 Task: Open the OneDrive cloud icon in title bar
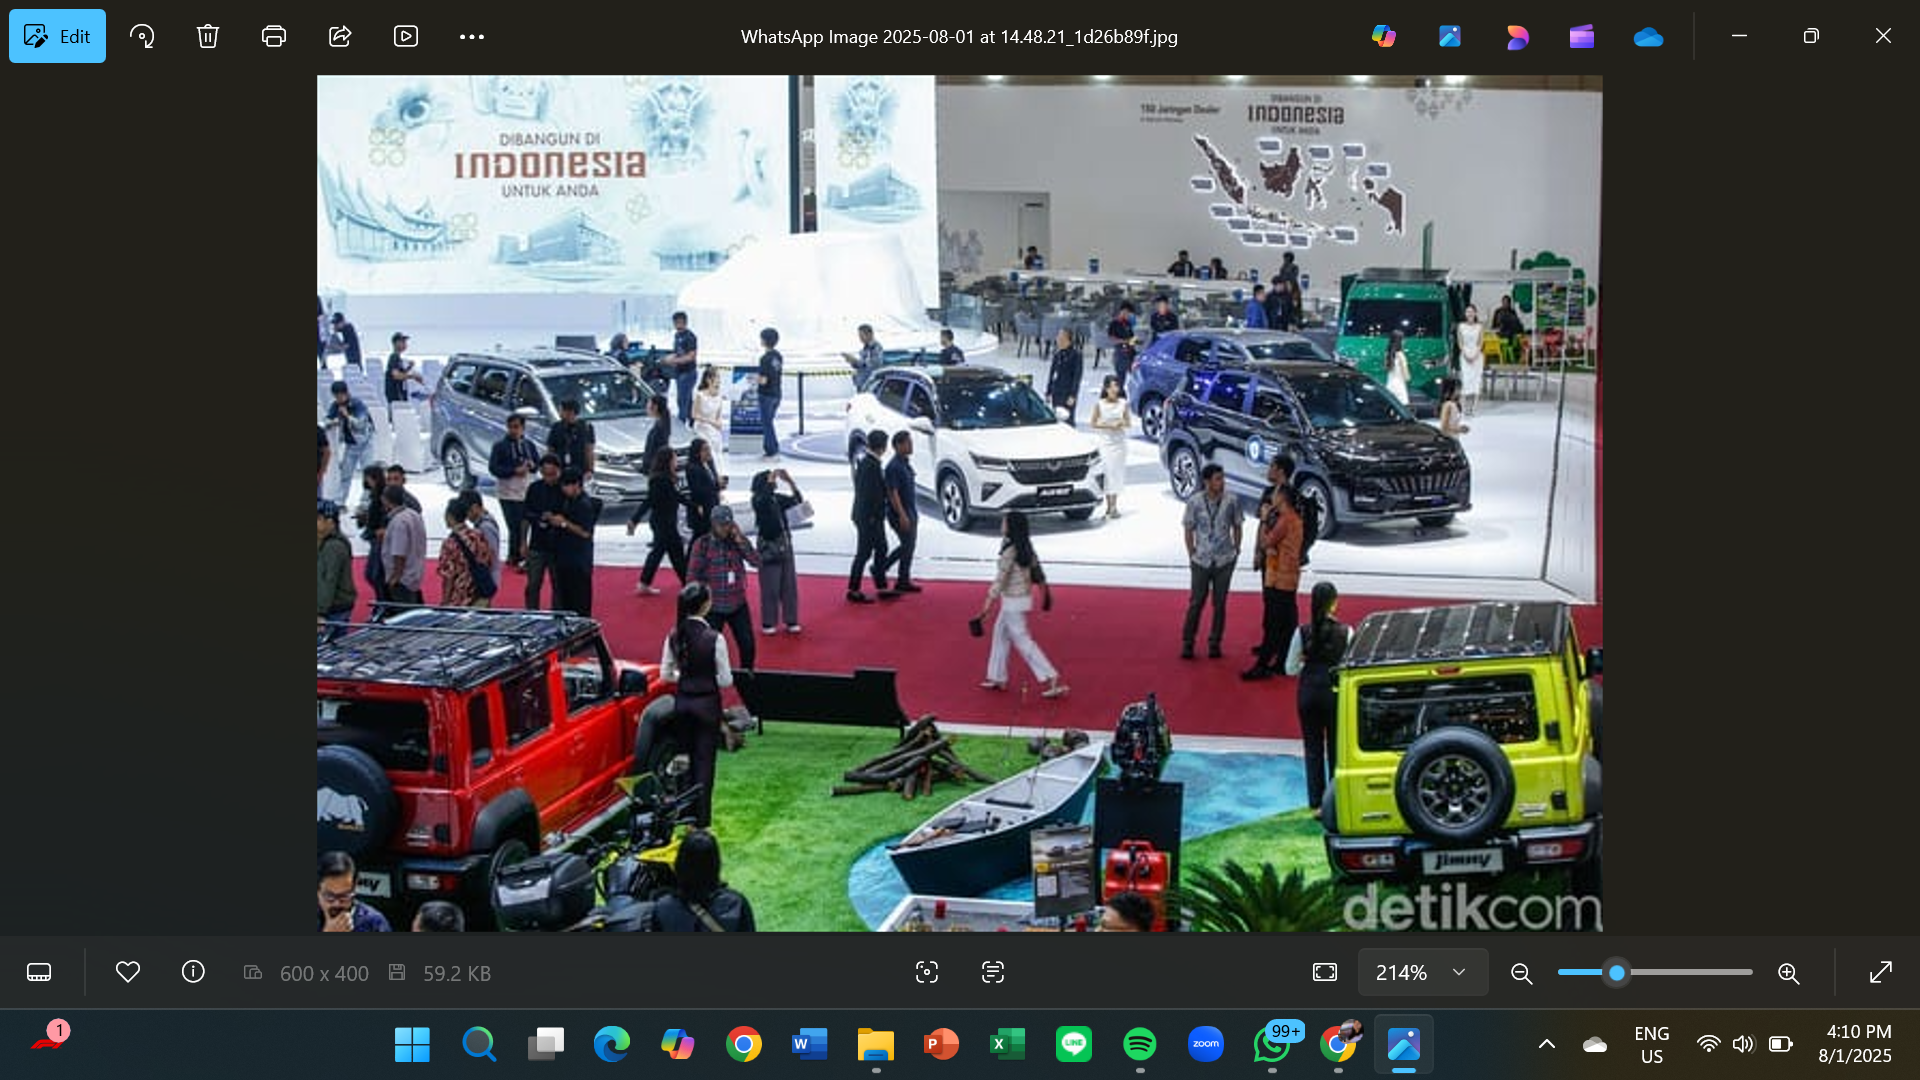click(1648, 37)
